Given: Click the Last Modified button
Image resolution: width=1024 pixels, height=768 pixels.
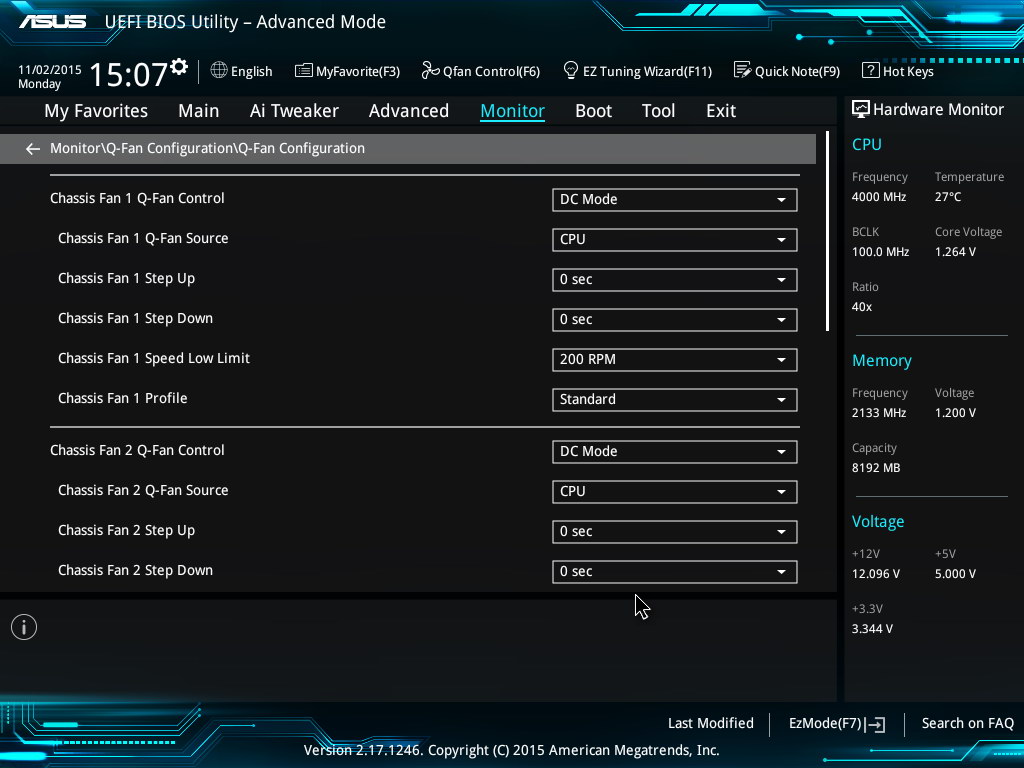Looking at the screenshot, I should pyautogui.click(x=710, y=723).
